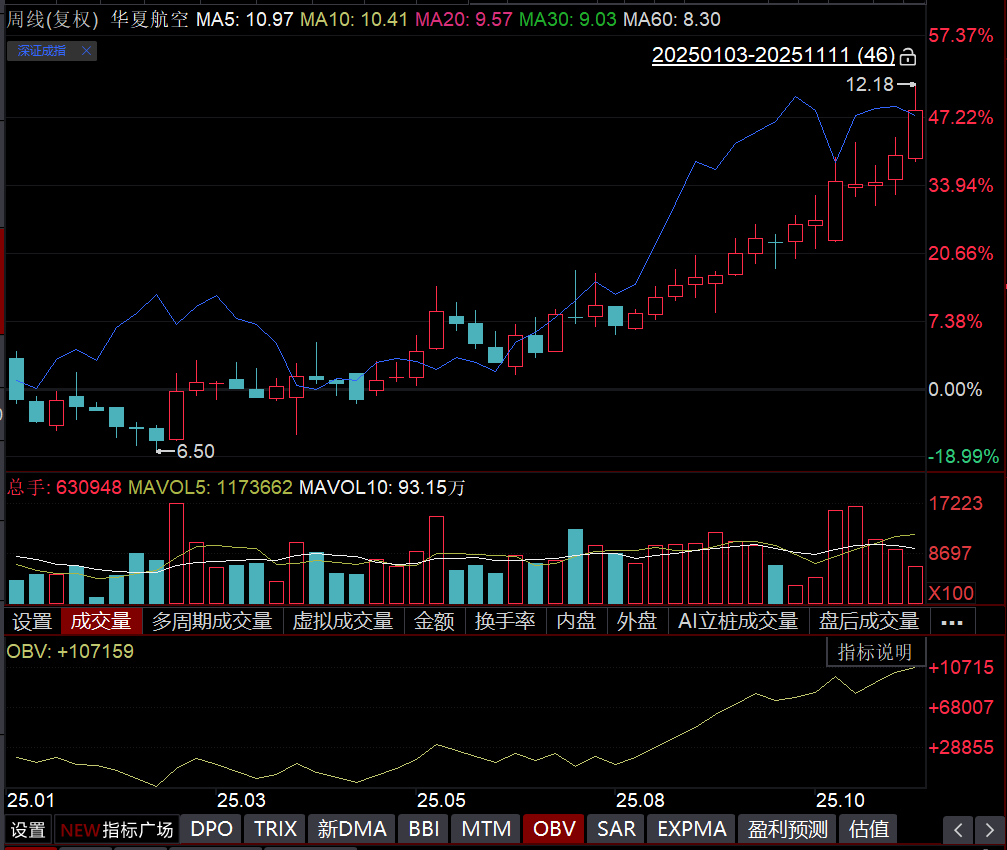The height and width of the screenshot is (850, 1007).
Task: Switch to the 成交量 volume tab
Action: pyautogui.click(x=100, y=622)
